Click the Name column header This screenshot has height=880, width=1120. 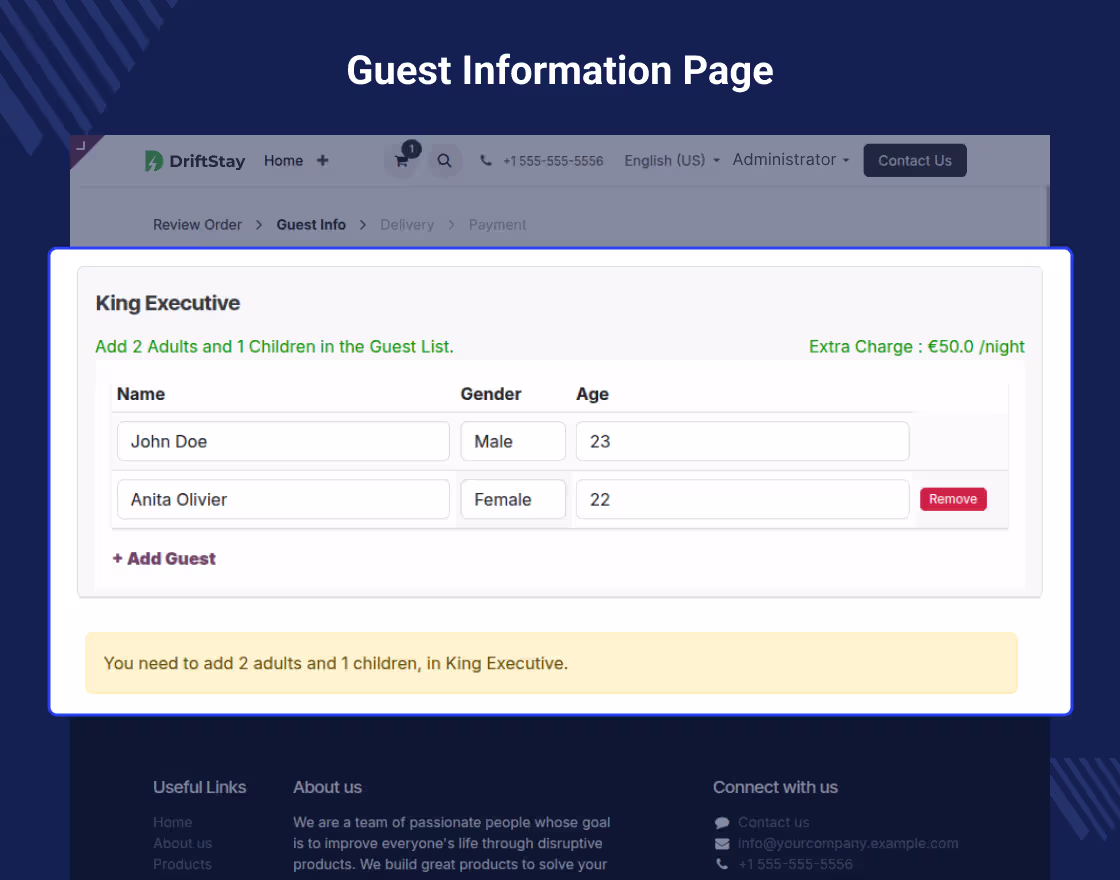[141, 394]
